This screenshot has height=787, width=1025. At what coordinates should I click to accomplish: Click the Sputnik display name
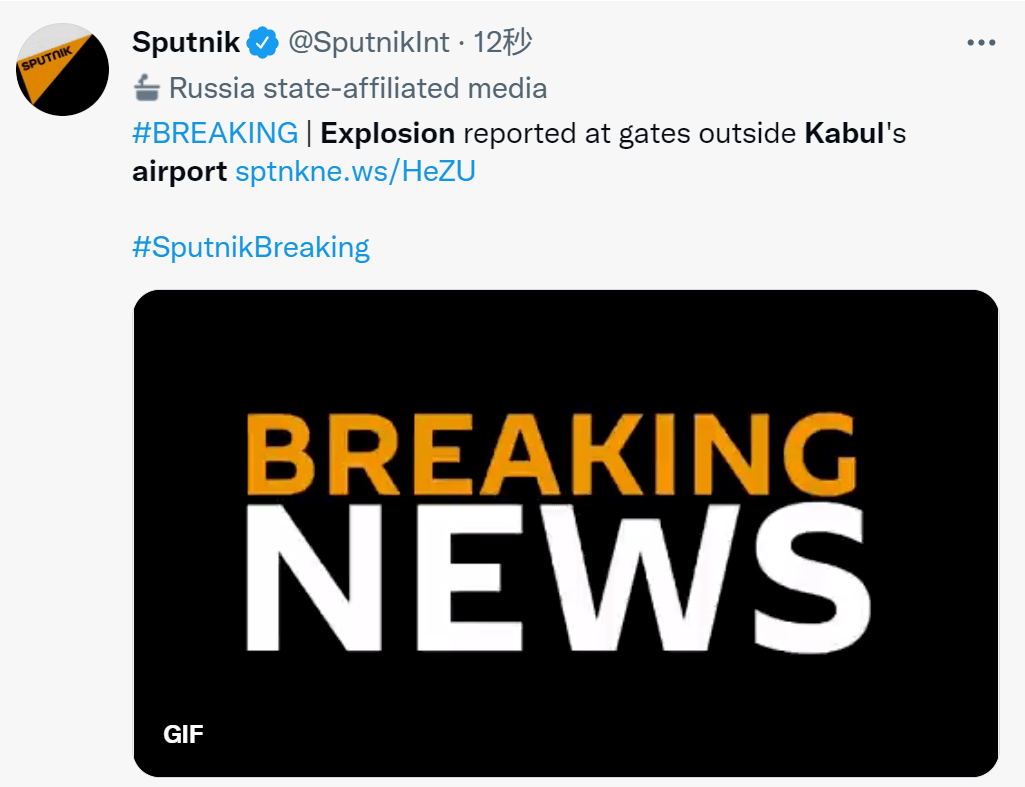click(x=186, y=42)
